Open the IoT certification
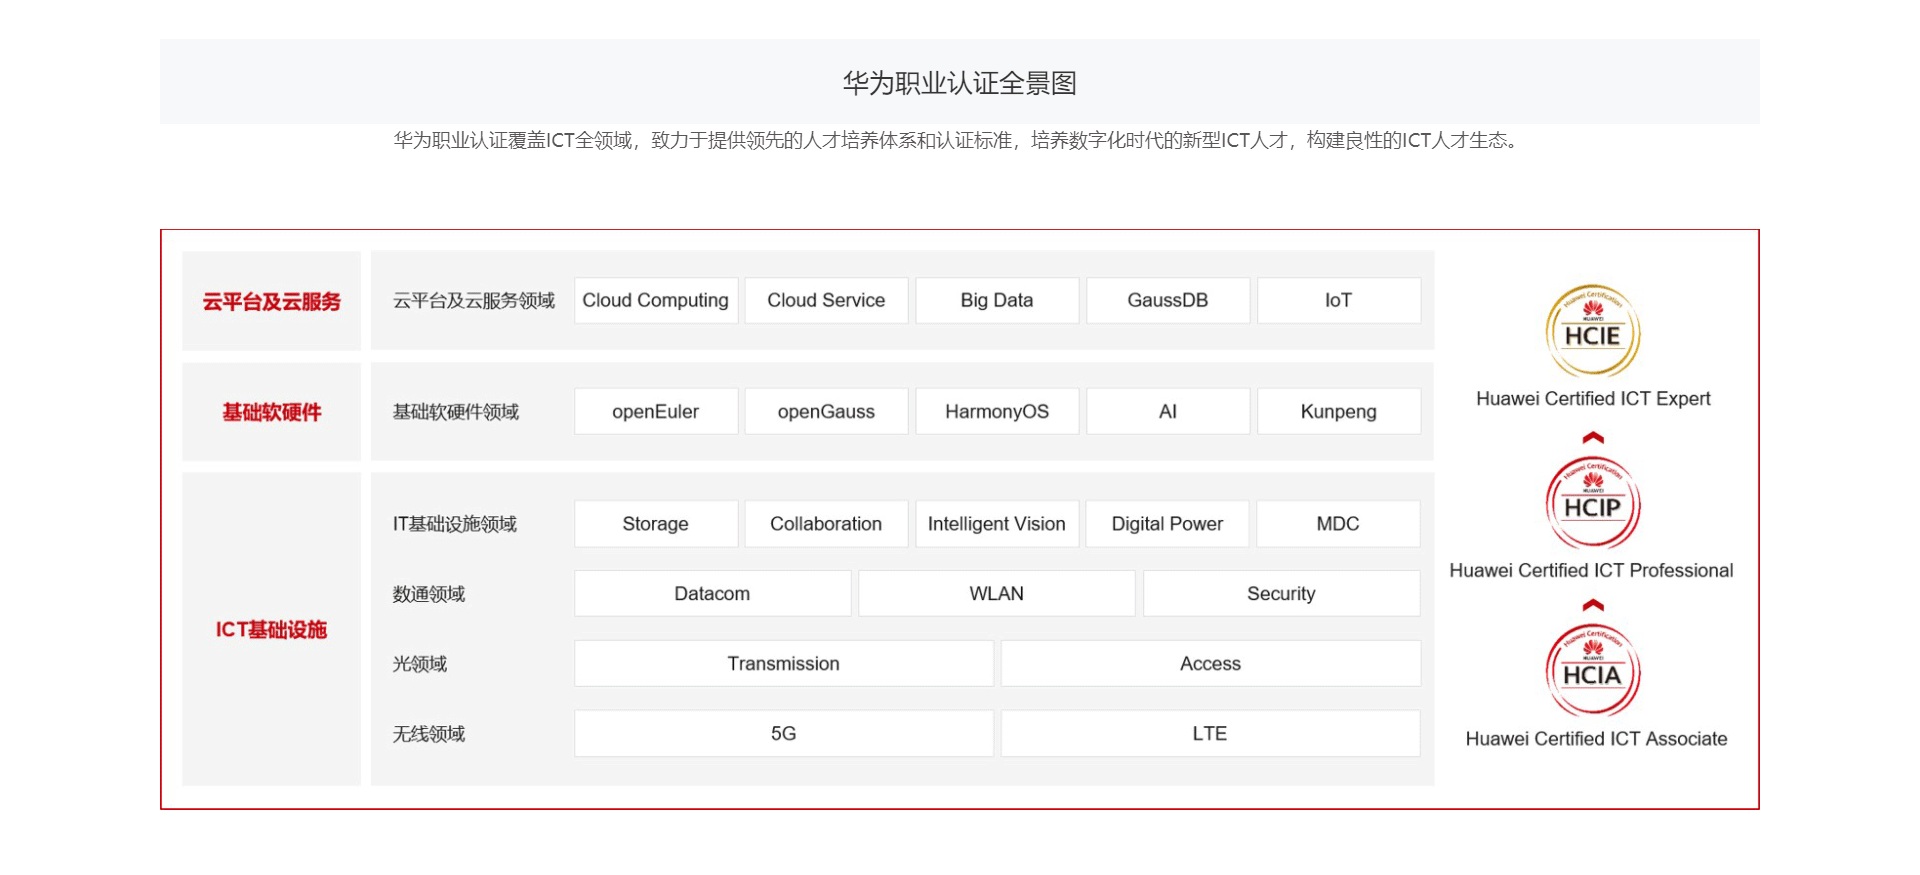The image size is (1920, 875). pos(1339,300)
